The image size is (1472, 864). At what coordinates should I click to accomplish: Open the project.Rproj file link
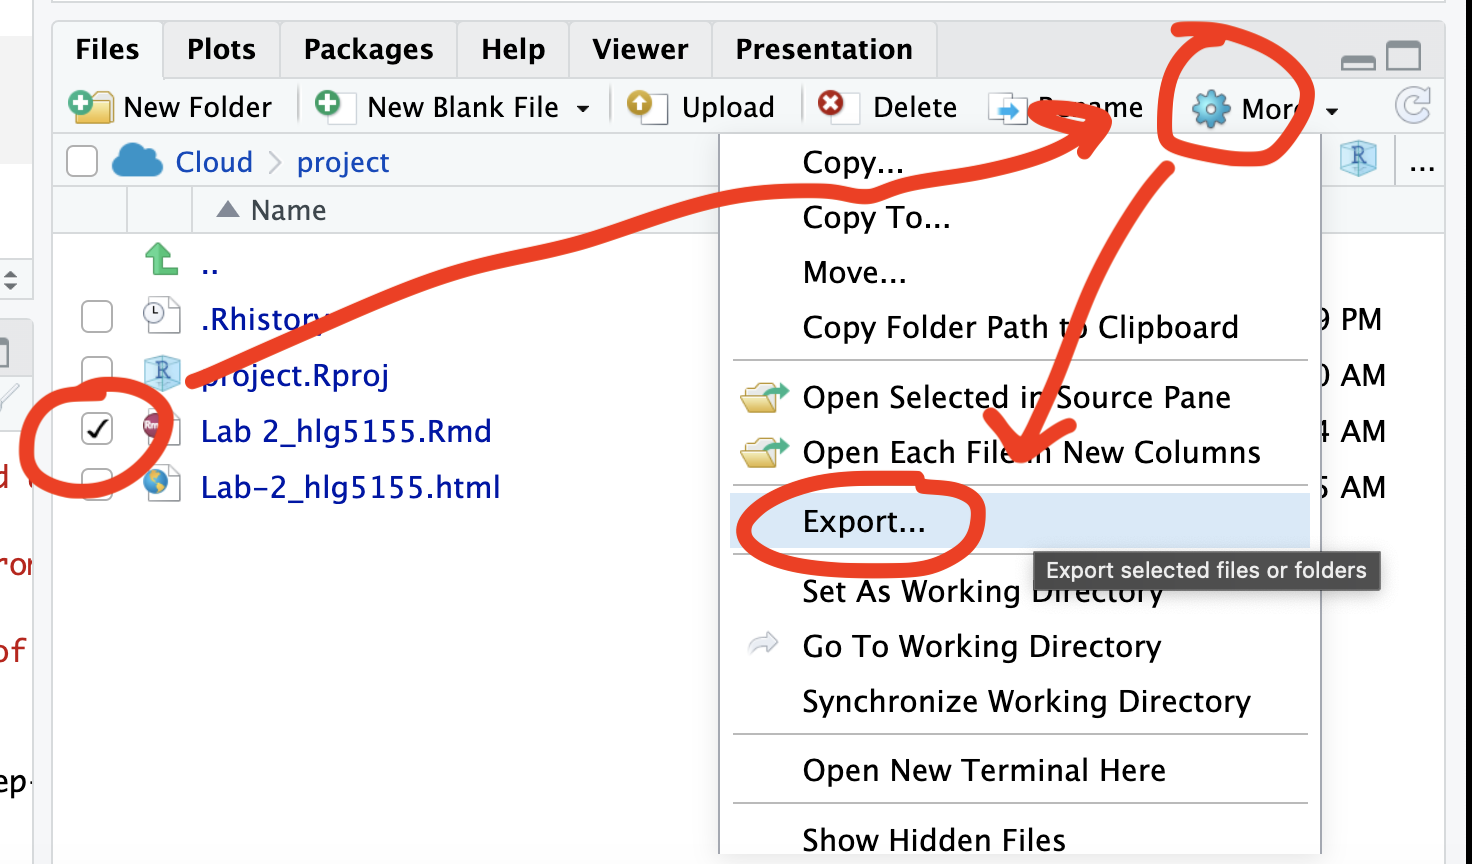click(x=296, y=375)
